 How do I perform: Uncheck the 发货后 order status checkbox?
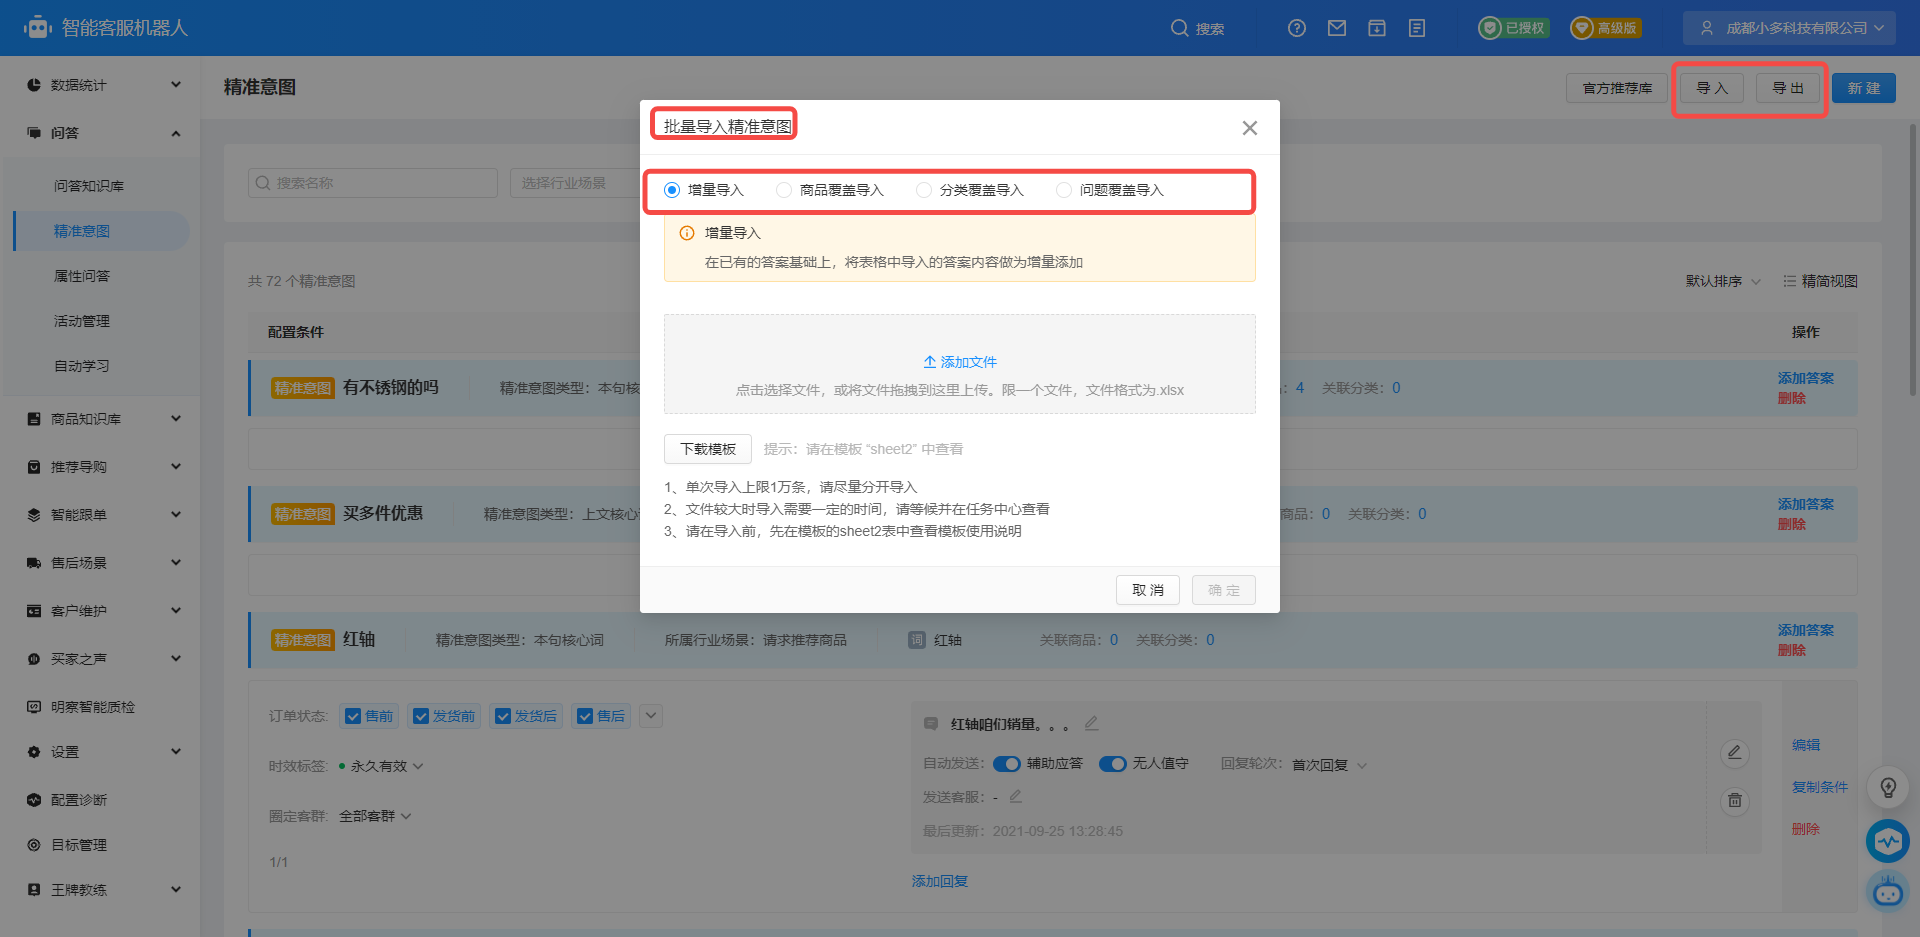point(503,716)
